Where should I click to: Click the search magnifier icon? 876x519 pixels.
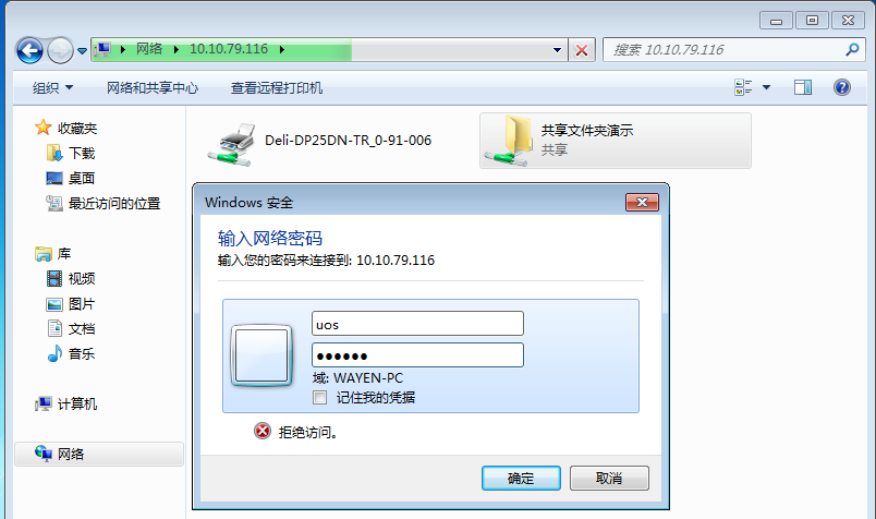point(852,50)
